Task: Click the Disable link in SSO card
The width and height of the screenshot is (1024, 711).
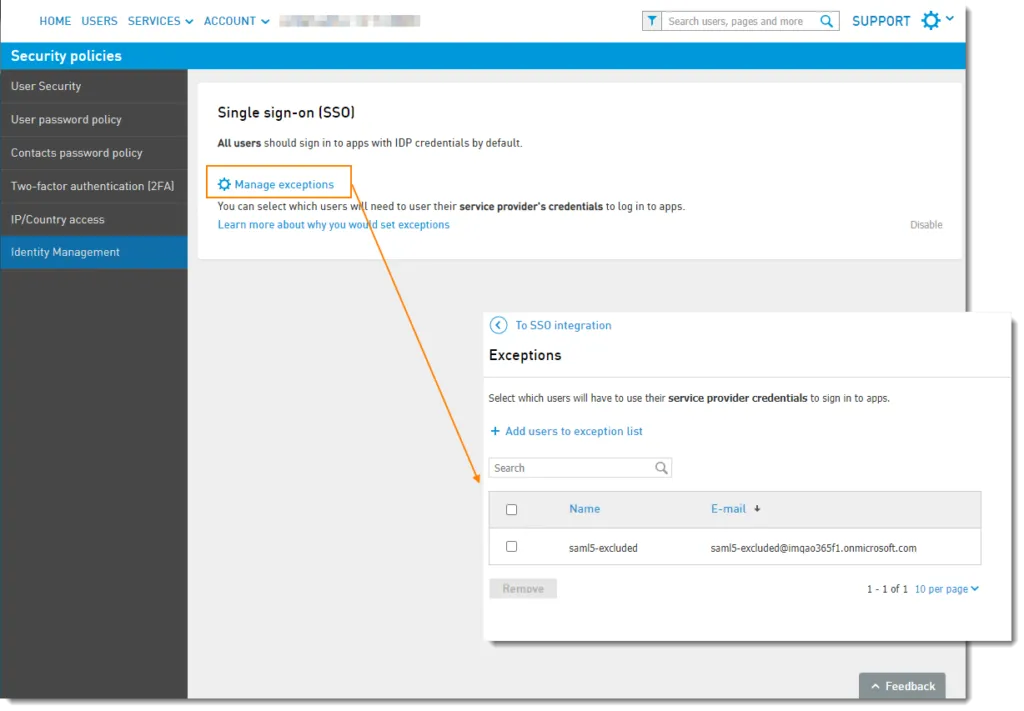Action: pos(926,225)
